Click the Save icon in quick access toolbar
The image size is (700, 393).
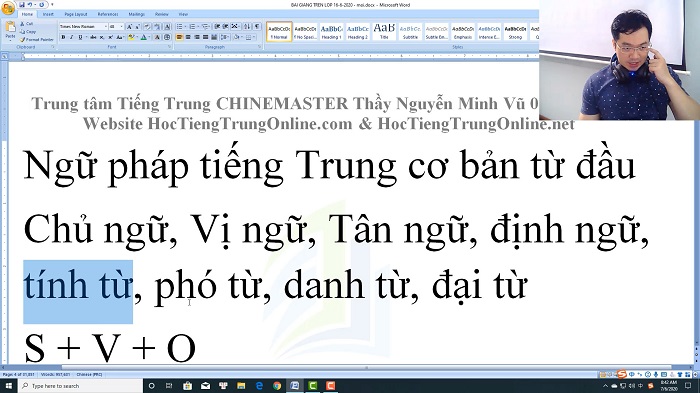coord(21,5)
